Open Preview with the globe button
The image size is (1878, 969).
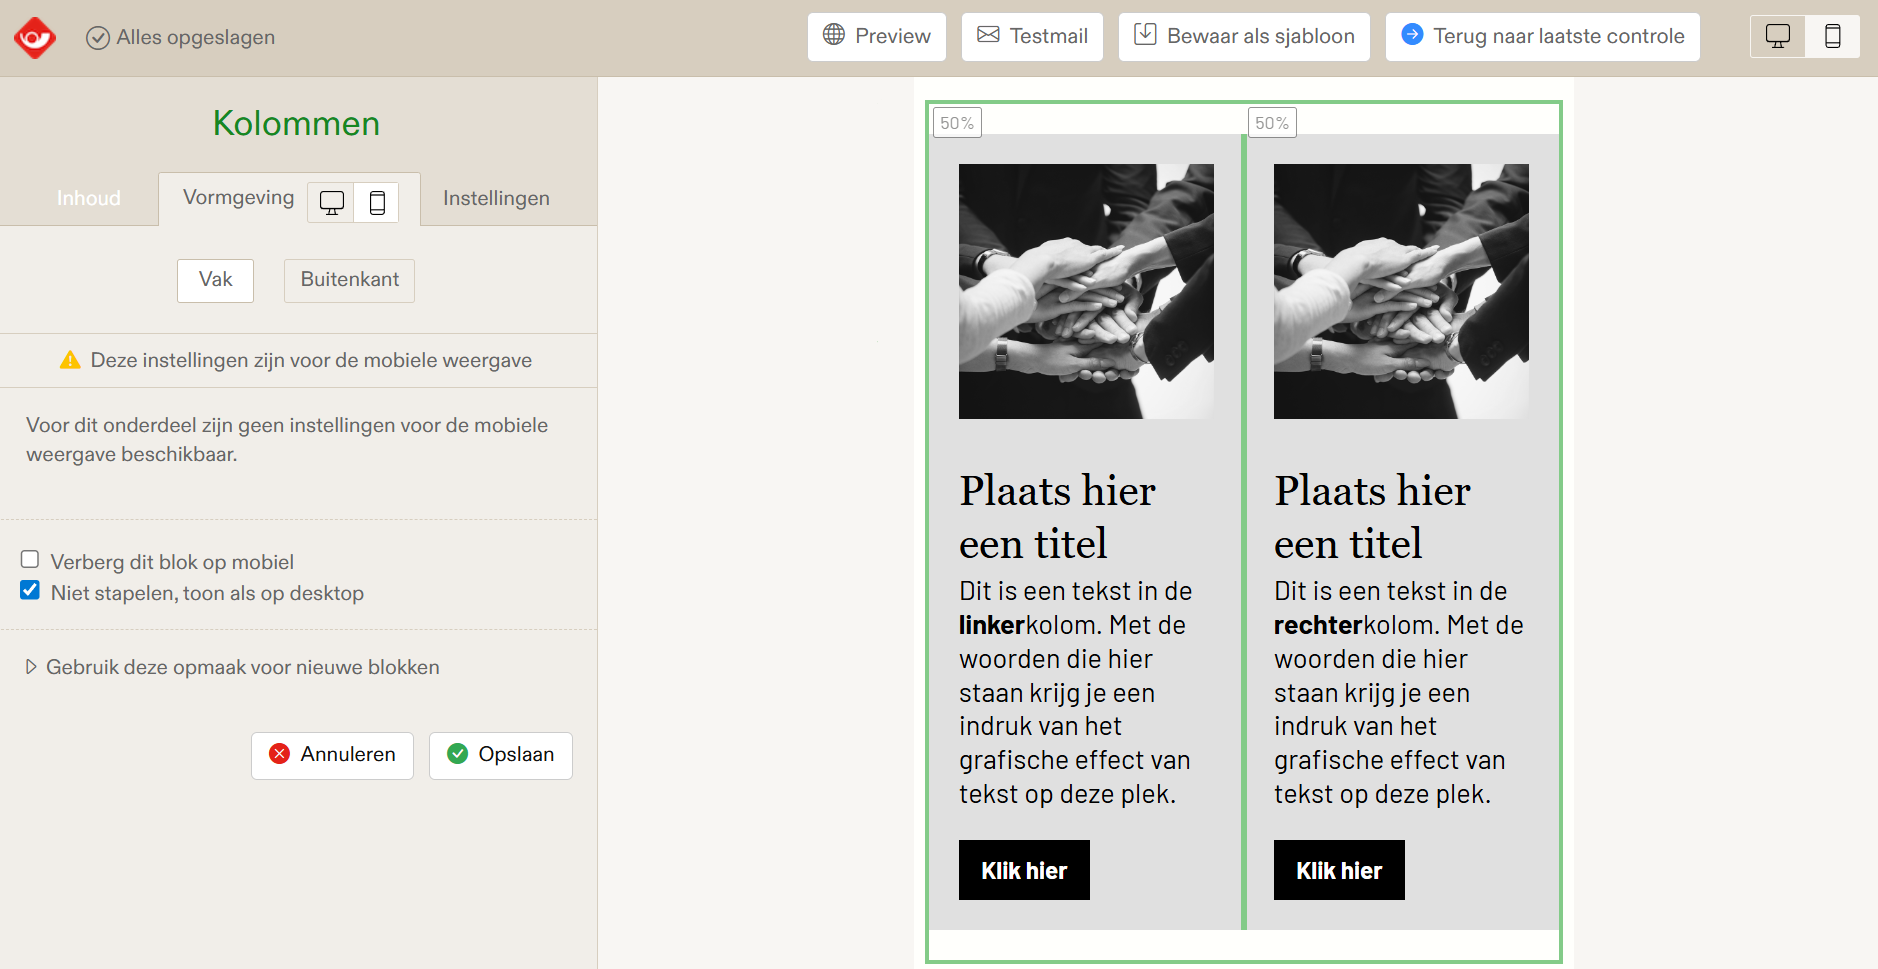tap(876, 37)
